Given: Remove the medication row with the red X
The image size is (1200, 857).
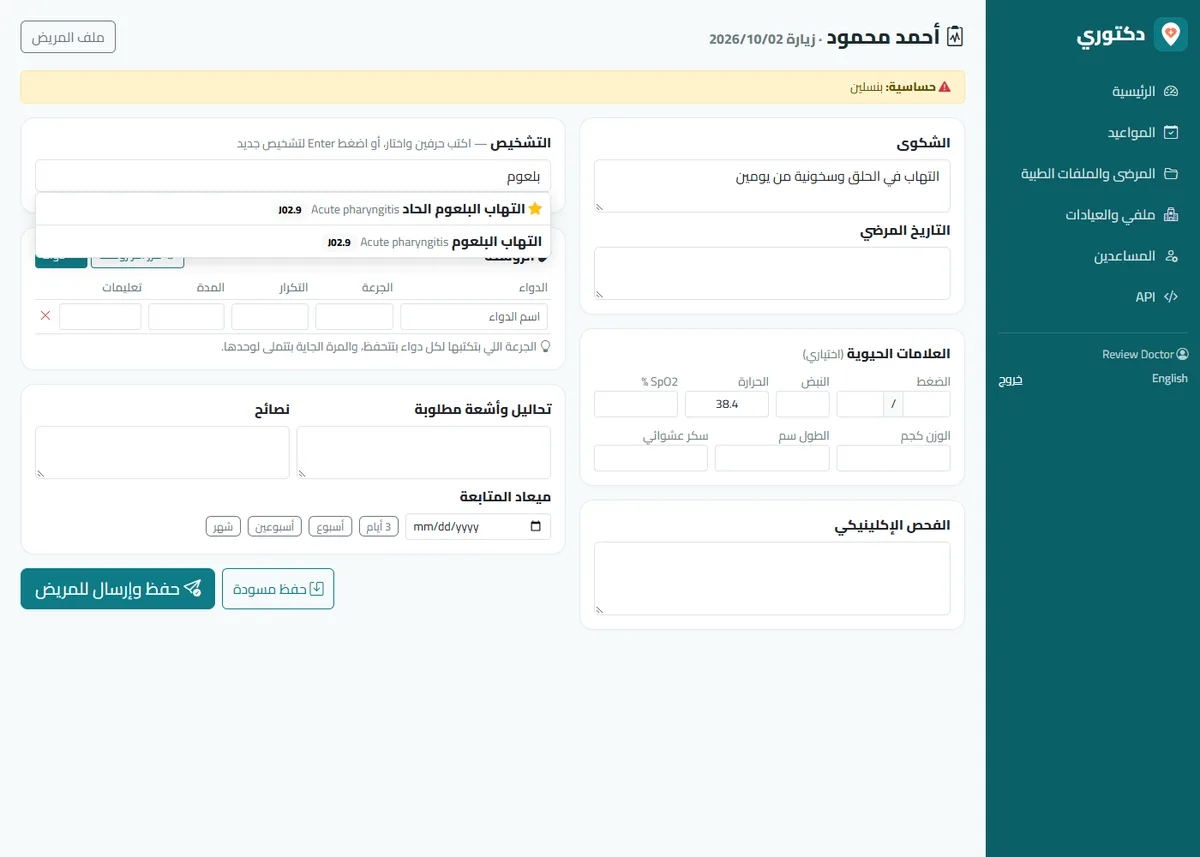Looking at the screenshot, I should 45,316.
